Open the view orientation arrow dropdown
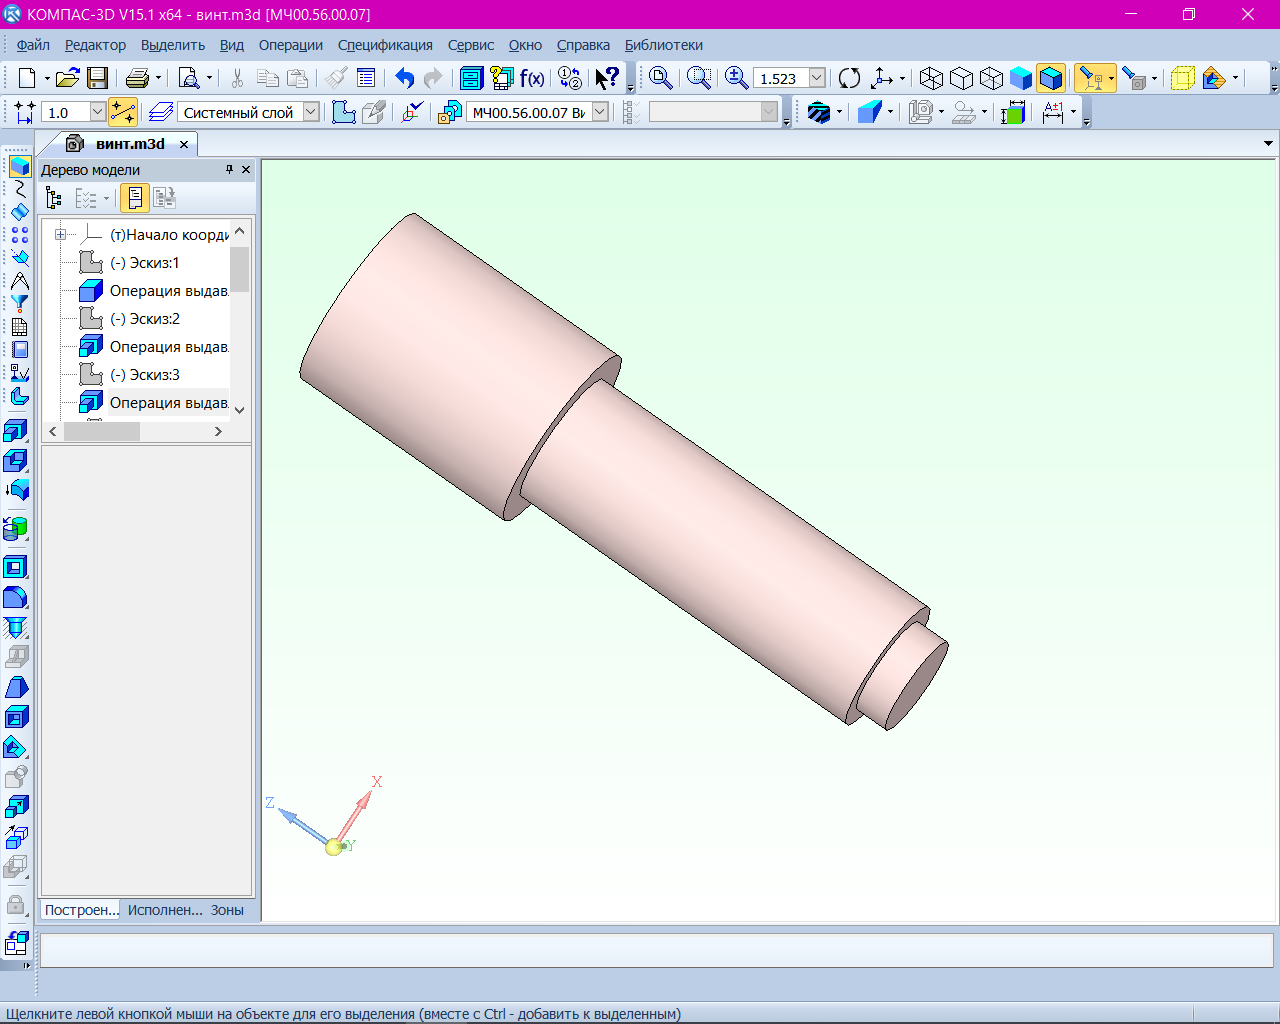This screenshot has height=1024, width=1280. [x=902, y=78]
